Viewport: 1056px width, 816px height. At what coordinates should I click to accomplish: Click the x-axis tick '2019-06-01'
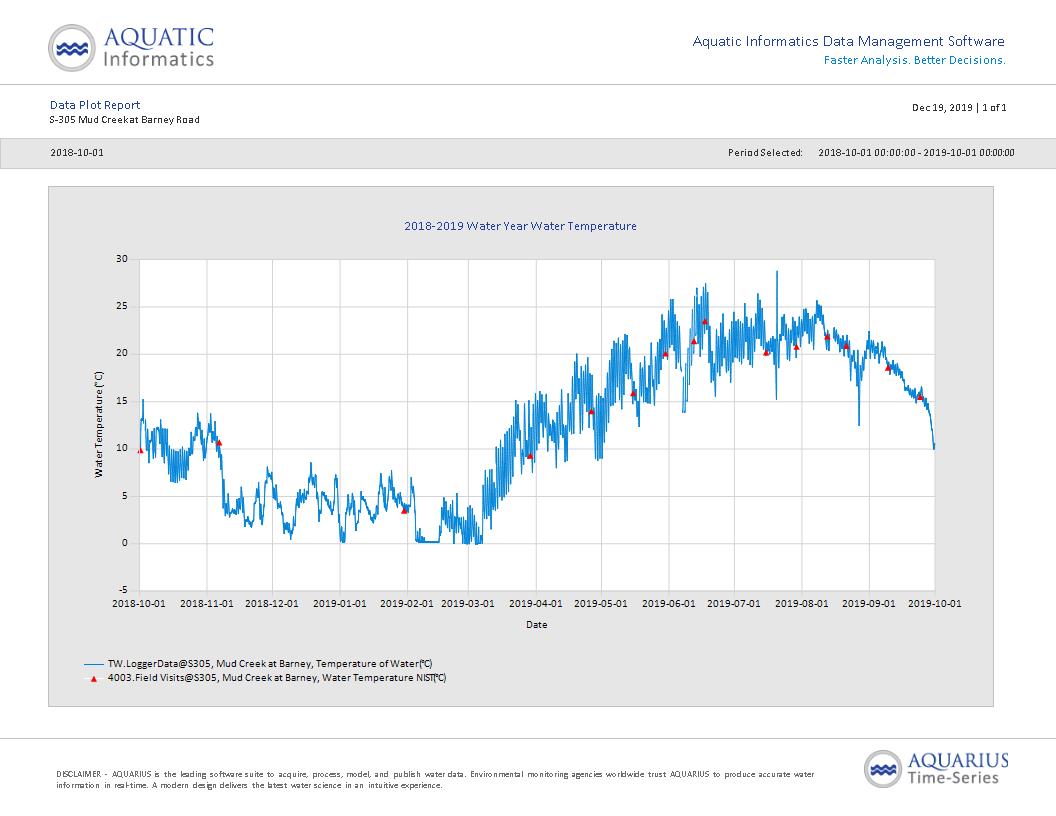(x=669, y=604)
